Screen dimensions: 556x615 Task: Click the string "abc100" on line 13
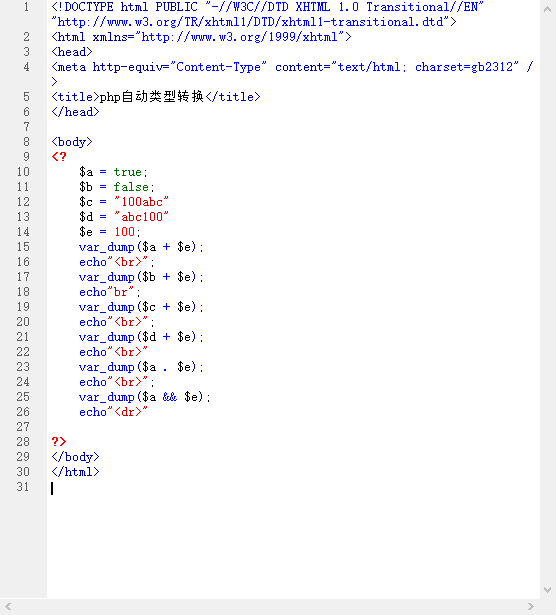click(142, 217)
